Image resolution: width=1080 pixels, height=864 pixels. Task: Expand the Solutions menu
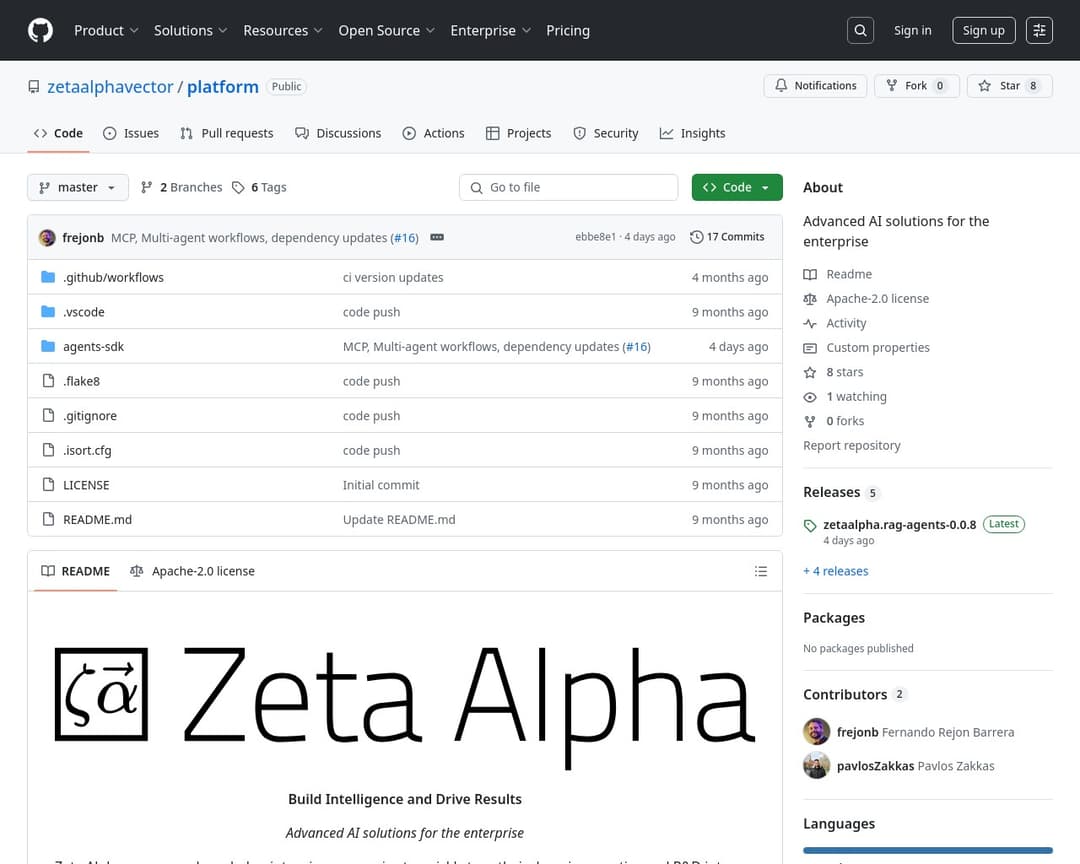(x=190, y=30)
